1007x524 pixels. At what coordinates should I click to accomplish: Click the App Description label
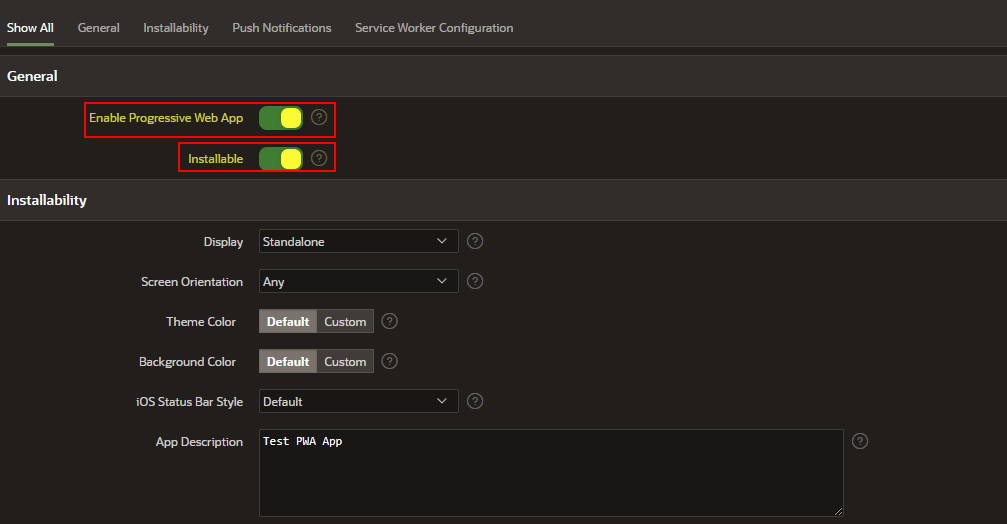click(x=199, y=442)
